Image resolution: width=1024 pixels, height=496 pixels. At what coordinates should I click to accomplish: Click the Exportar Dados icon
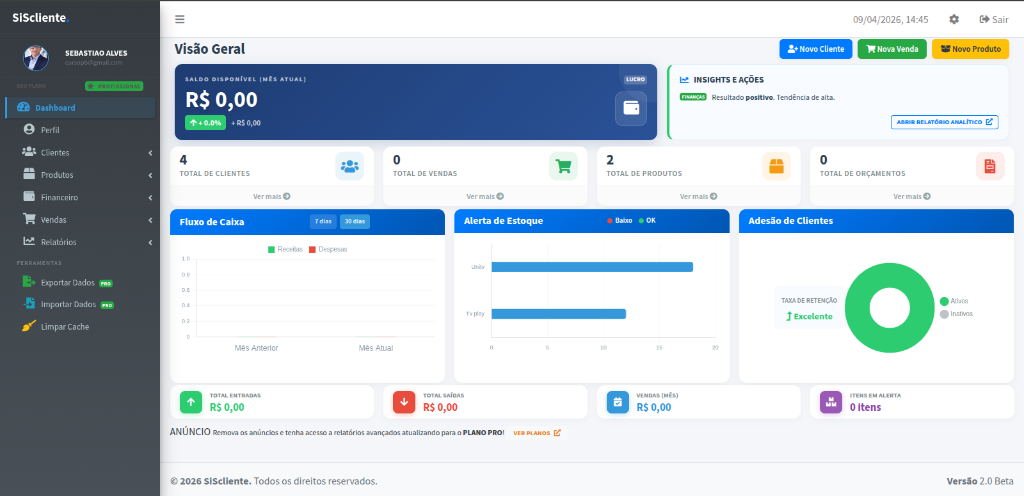pyautogui.click(x=29, y=282)
